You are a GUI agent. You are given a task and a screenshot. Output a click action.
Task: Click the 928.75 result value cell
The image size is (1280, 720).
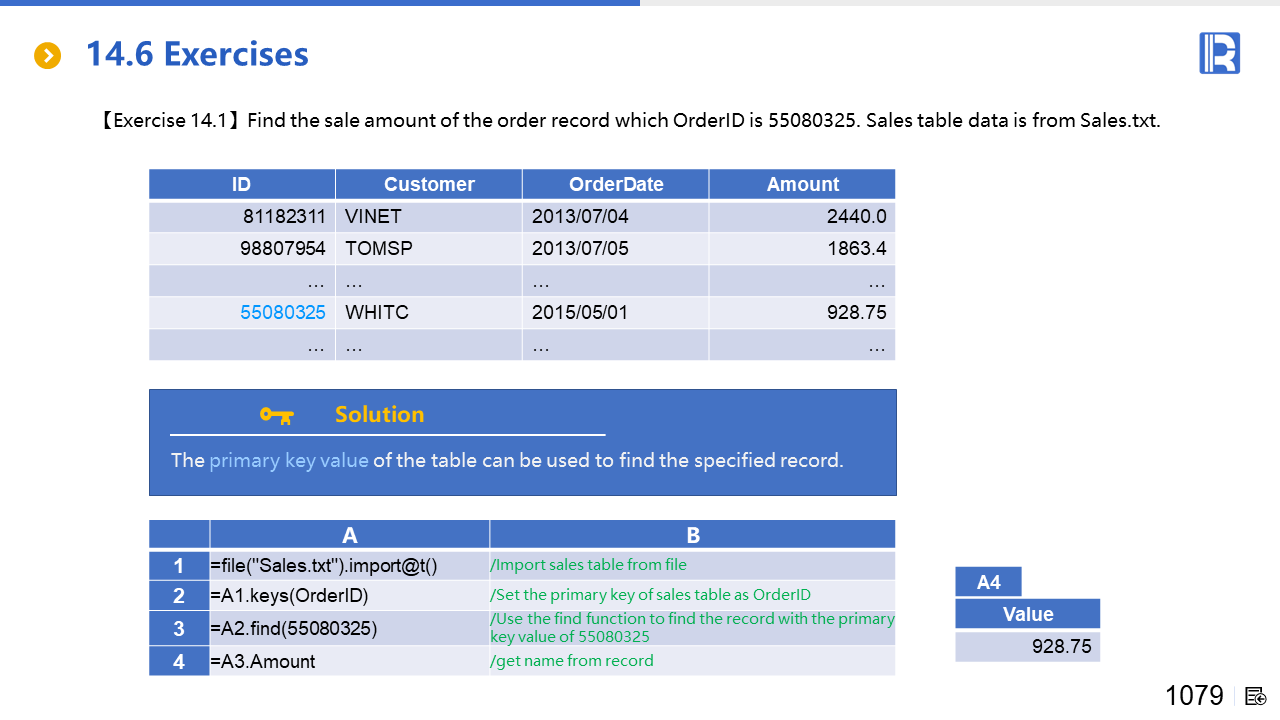(x=1027, y=647)
